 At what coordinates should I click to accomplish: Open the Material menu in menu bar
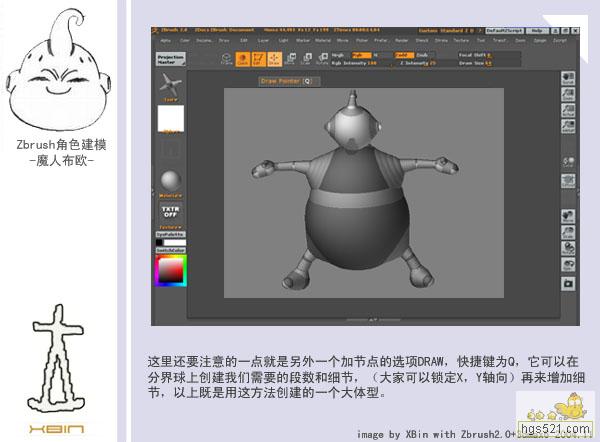(323, 40)
